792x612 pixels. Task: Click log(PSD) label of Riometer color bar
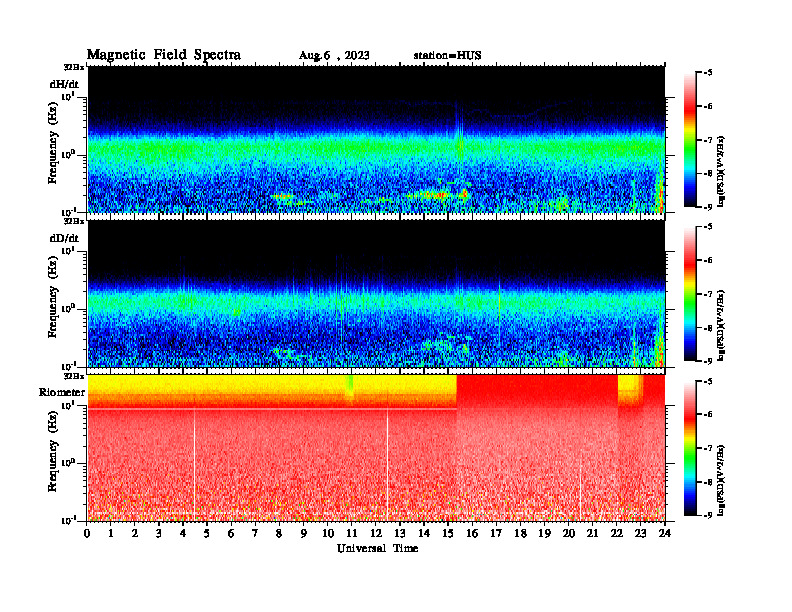click(x=721, y=478)
